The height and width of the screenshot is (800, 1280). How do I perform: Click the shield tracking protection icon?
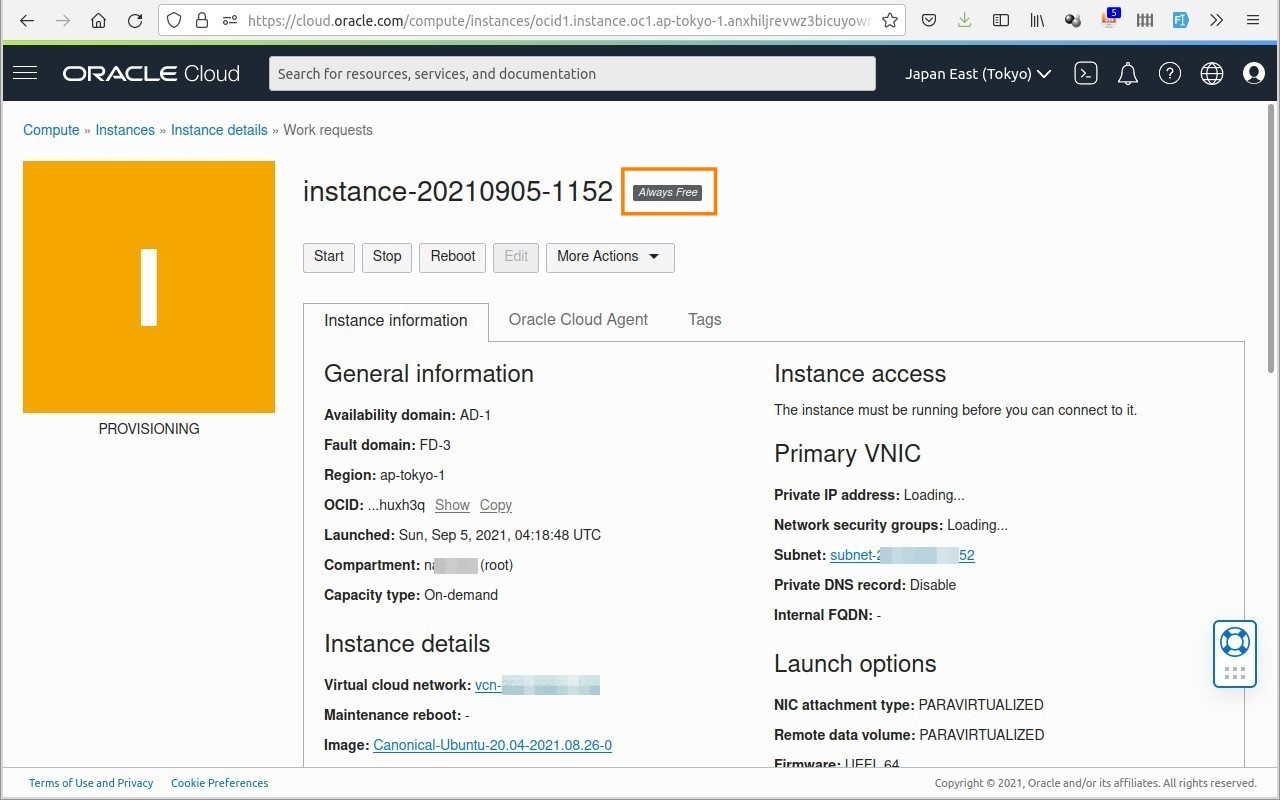coord(174,20)
